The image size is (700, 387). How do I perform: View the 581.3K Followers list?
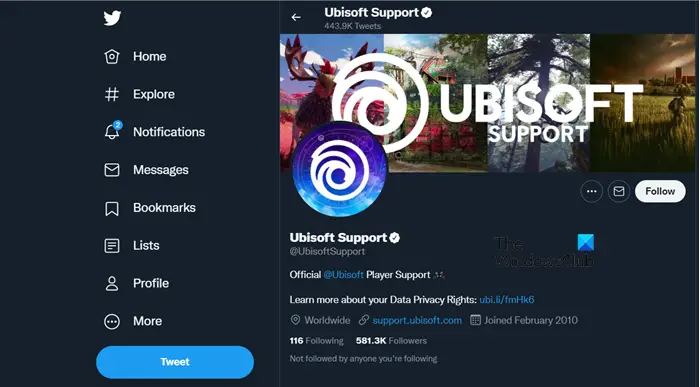tap(392, 341)
